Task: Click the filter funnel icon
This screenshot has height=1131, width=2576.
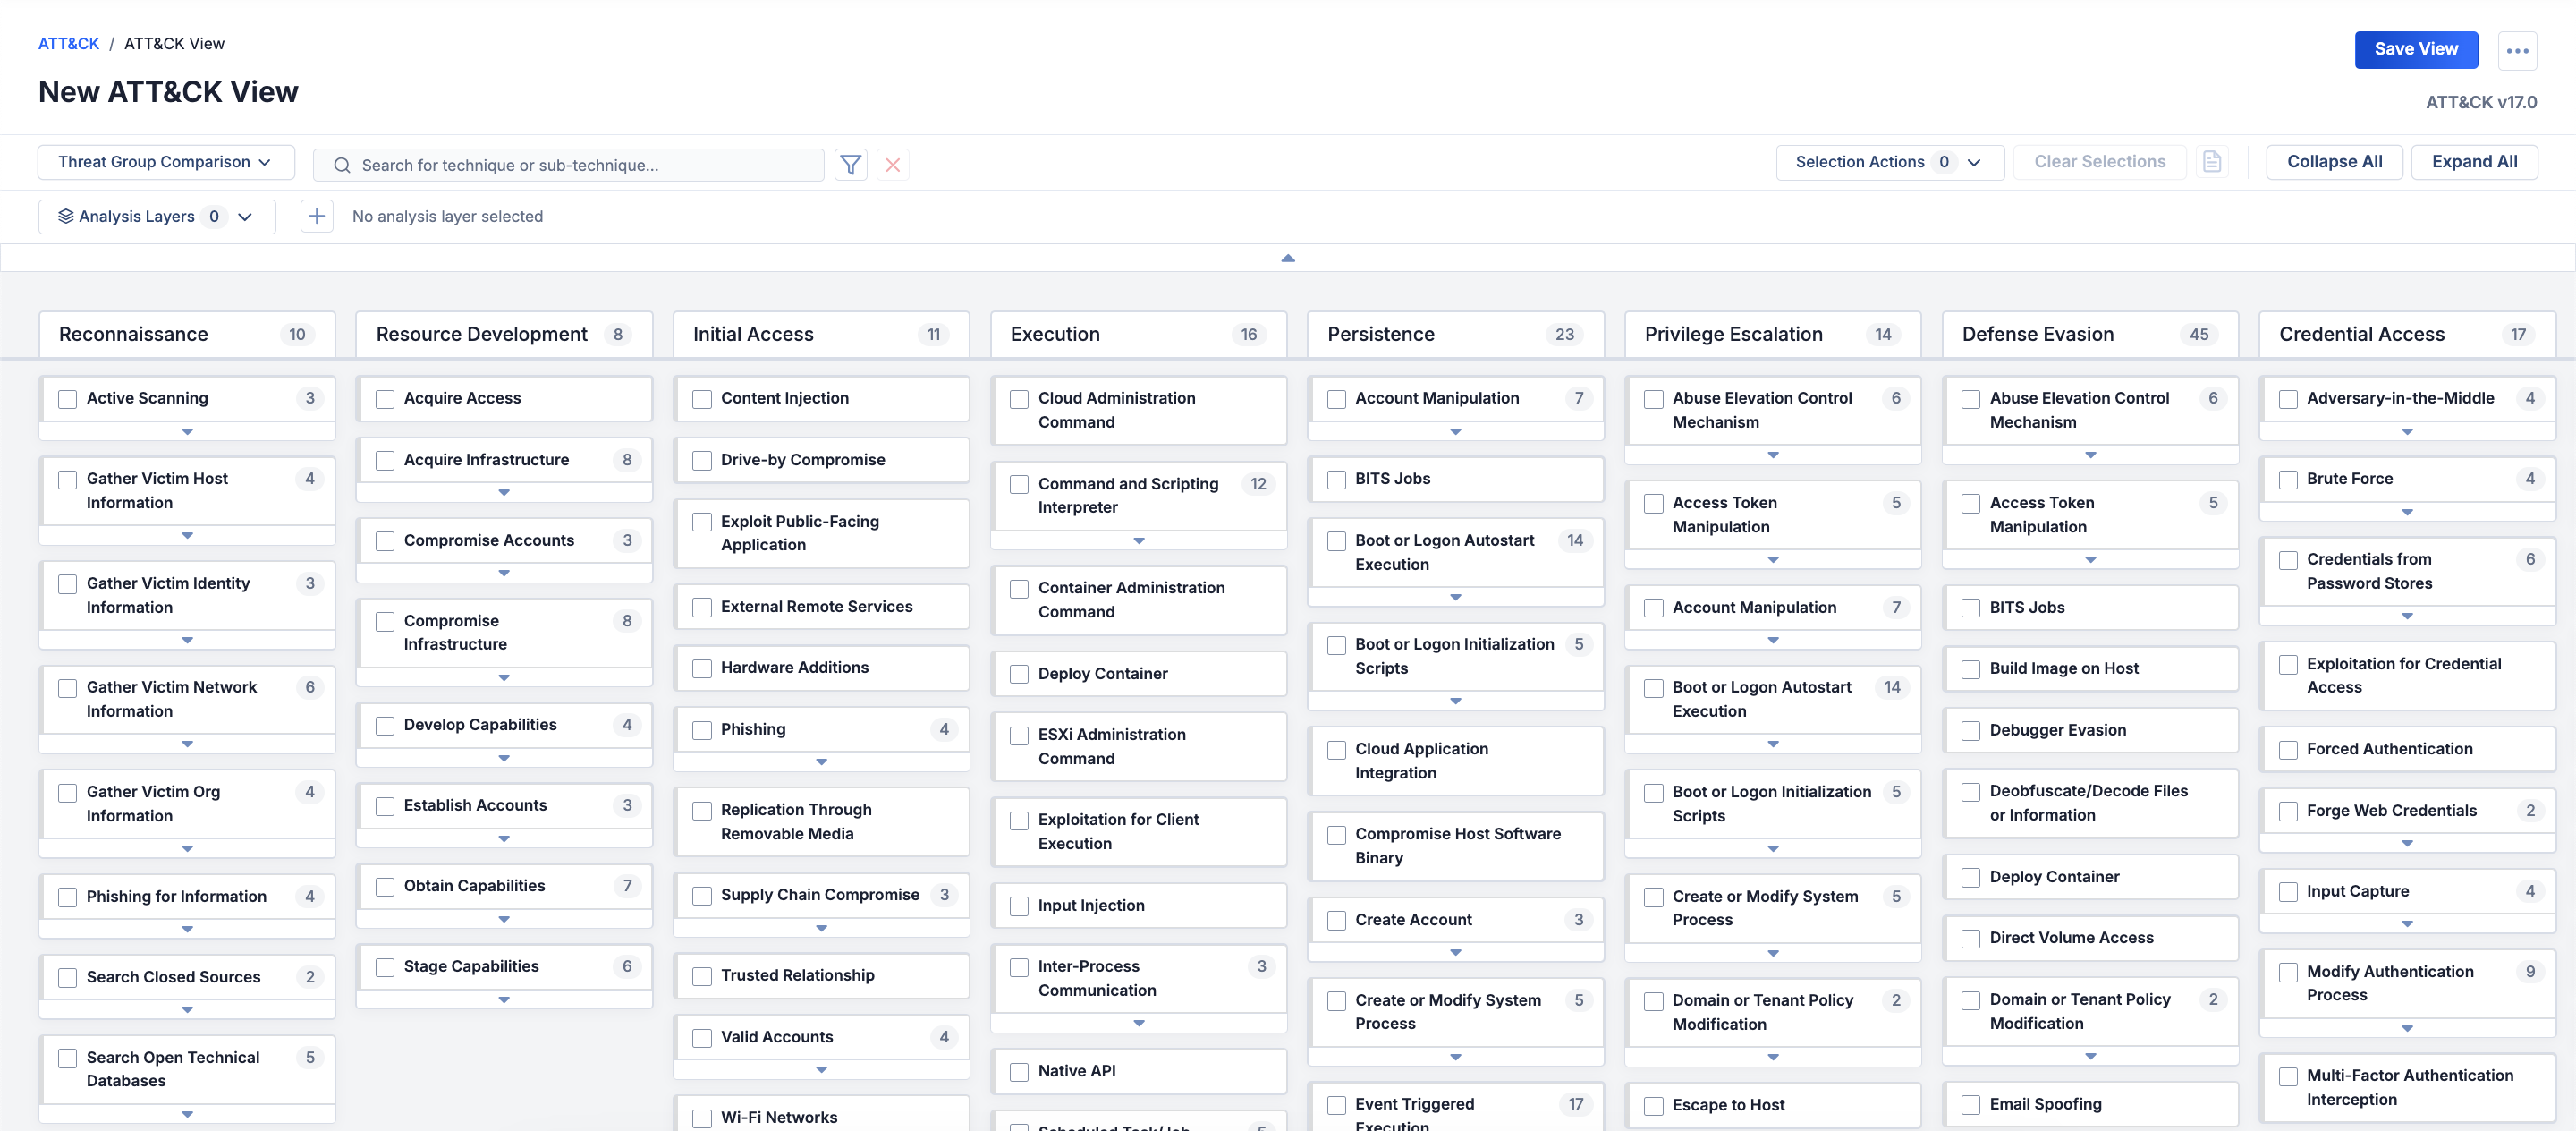Action: point(850,165)
